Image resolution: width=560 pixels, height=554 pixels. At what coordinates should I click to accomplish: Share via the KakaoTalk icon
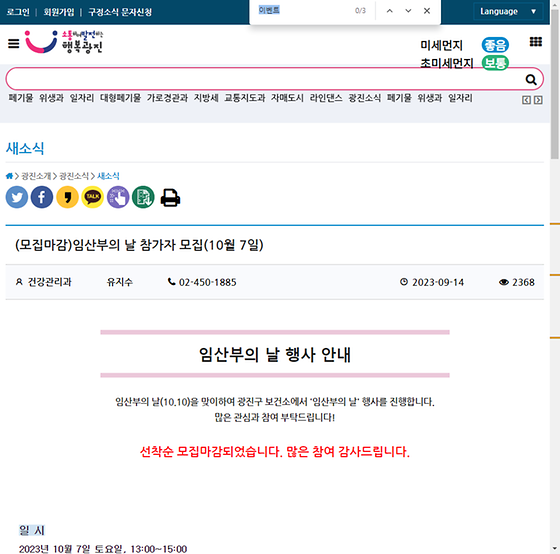click(x=92, y=197)
